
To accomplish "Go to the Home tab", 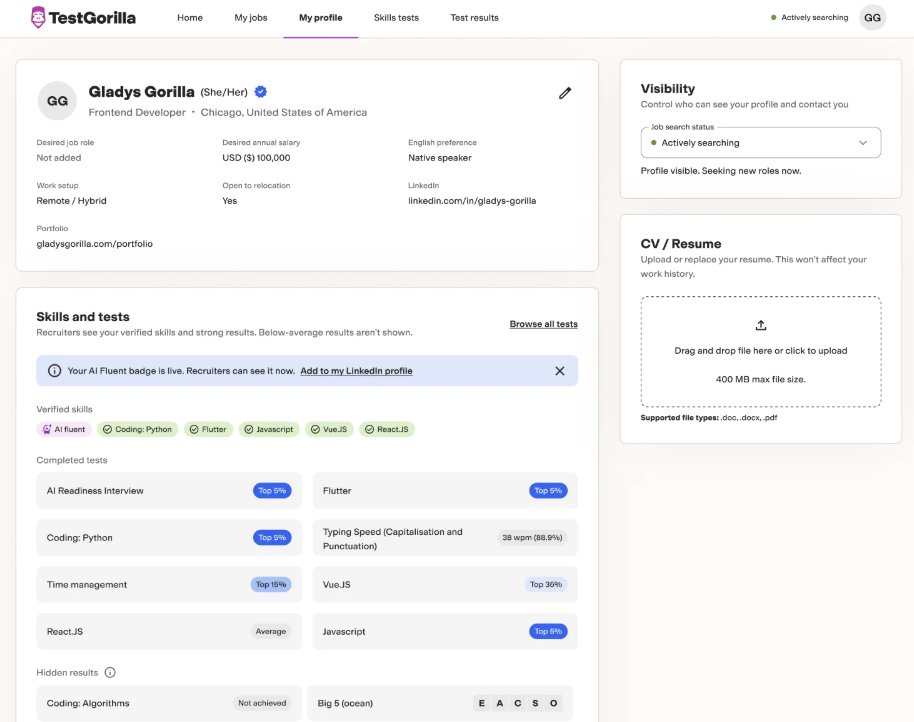I will coord(190,18).
